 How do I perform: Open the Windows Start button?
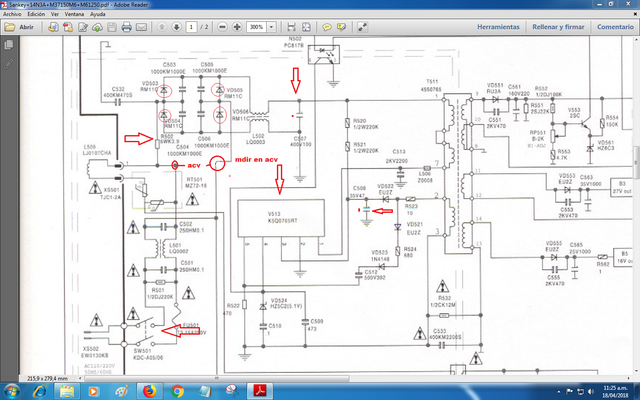pyautogui.click(x=11, y=391)
